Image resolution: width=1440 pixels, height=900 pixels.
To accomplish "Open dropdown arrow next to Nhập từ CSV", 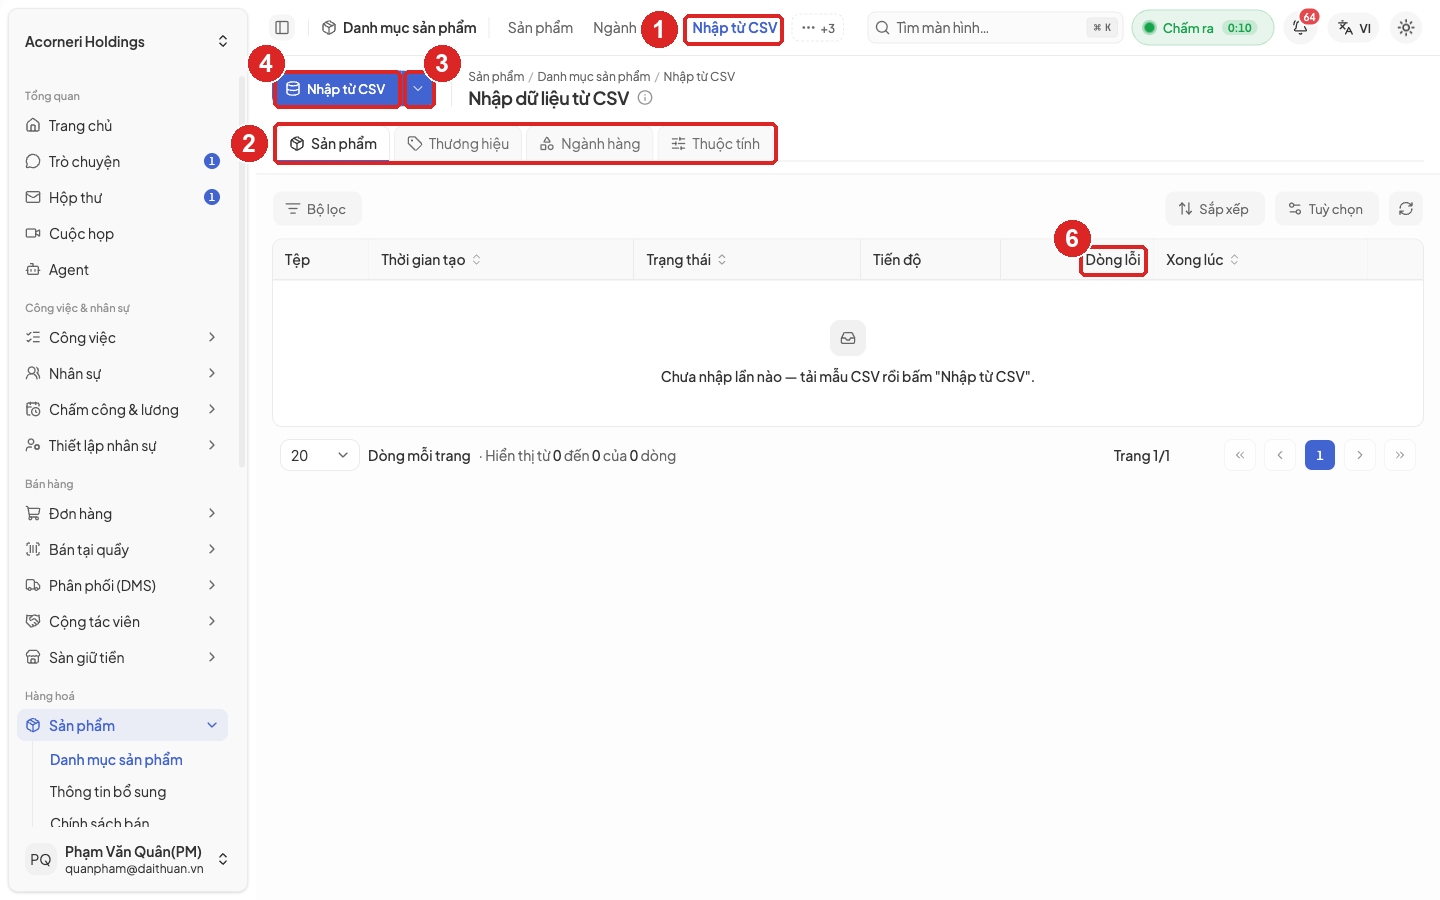I will 419,89.
